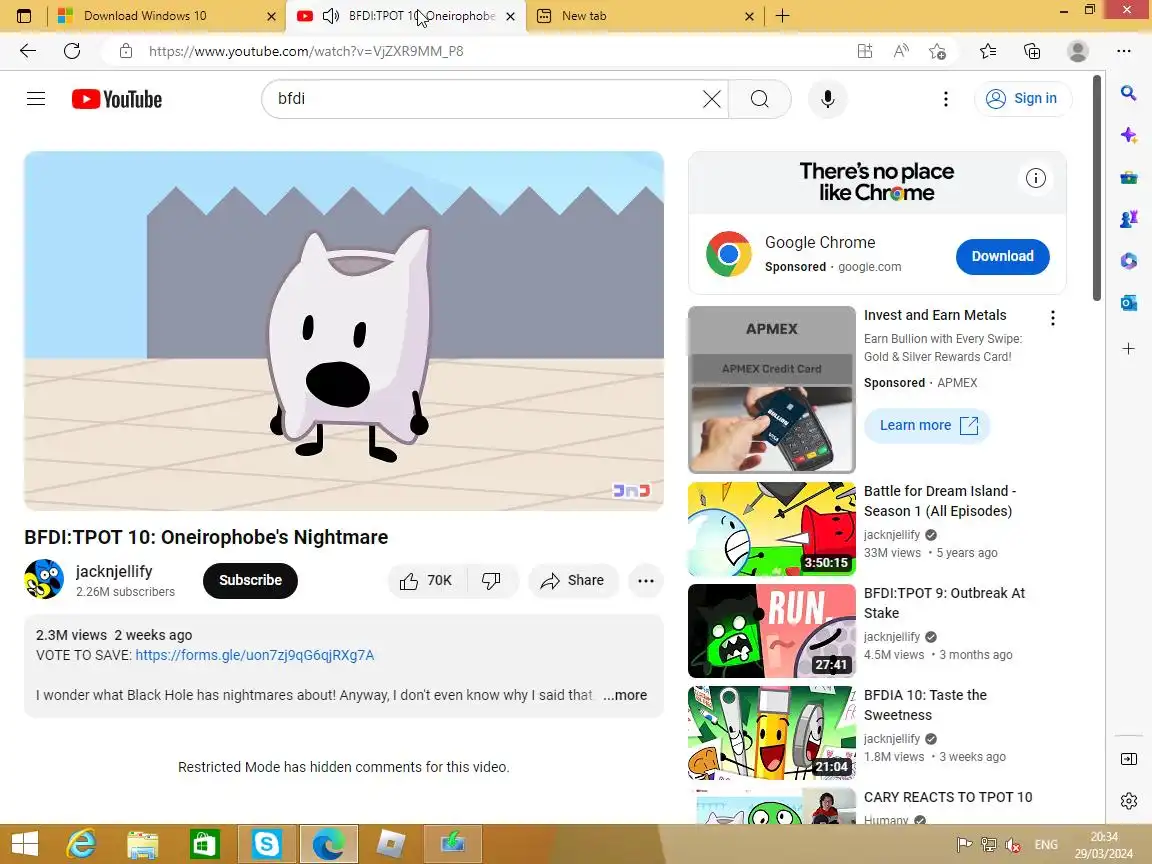Switch to the BFDI:TPOT 10 tab
Viewport: 1152px width, 864px height.
pos(406,15)
